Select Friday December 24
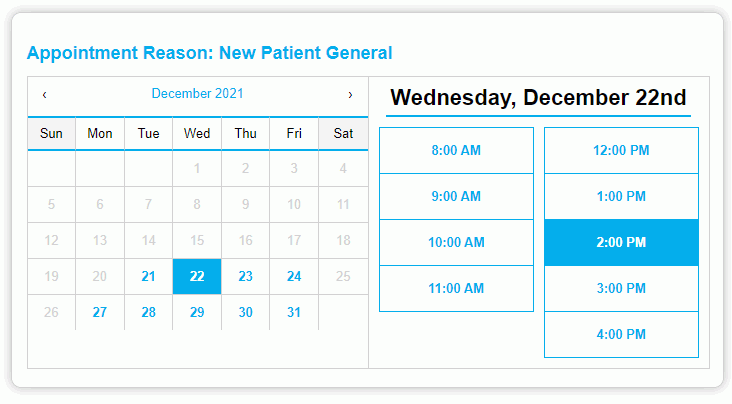This screenshot has width=732, height=404. 294,276
